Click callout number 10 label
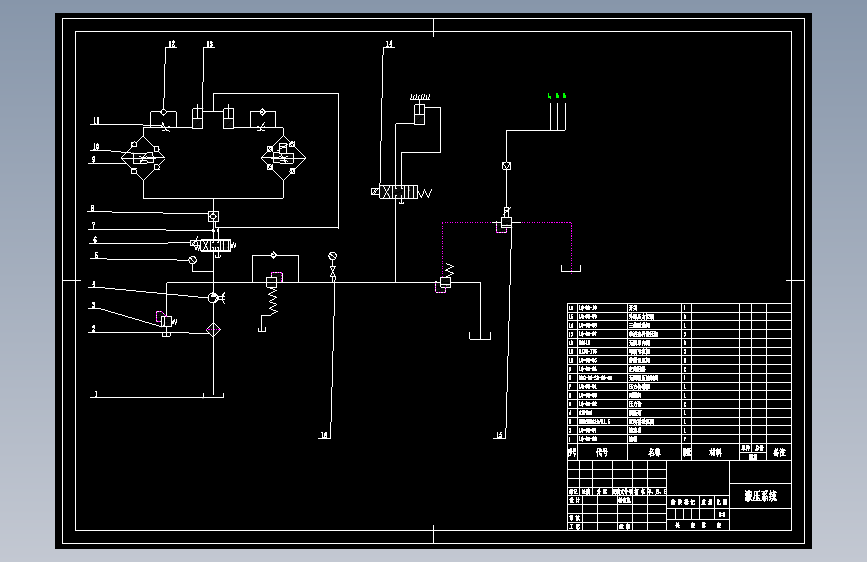The width and height of the screenshot is (867, 562). tap(96, 147)
